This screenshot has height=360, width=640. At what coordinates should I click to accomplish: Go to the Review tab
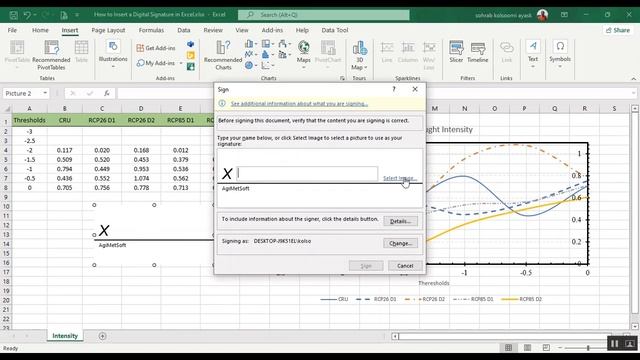pyautogui.click(x=213, y=30)
